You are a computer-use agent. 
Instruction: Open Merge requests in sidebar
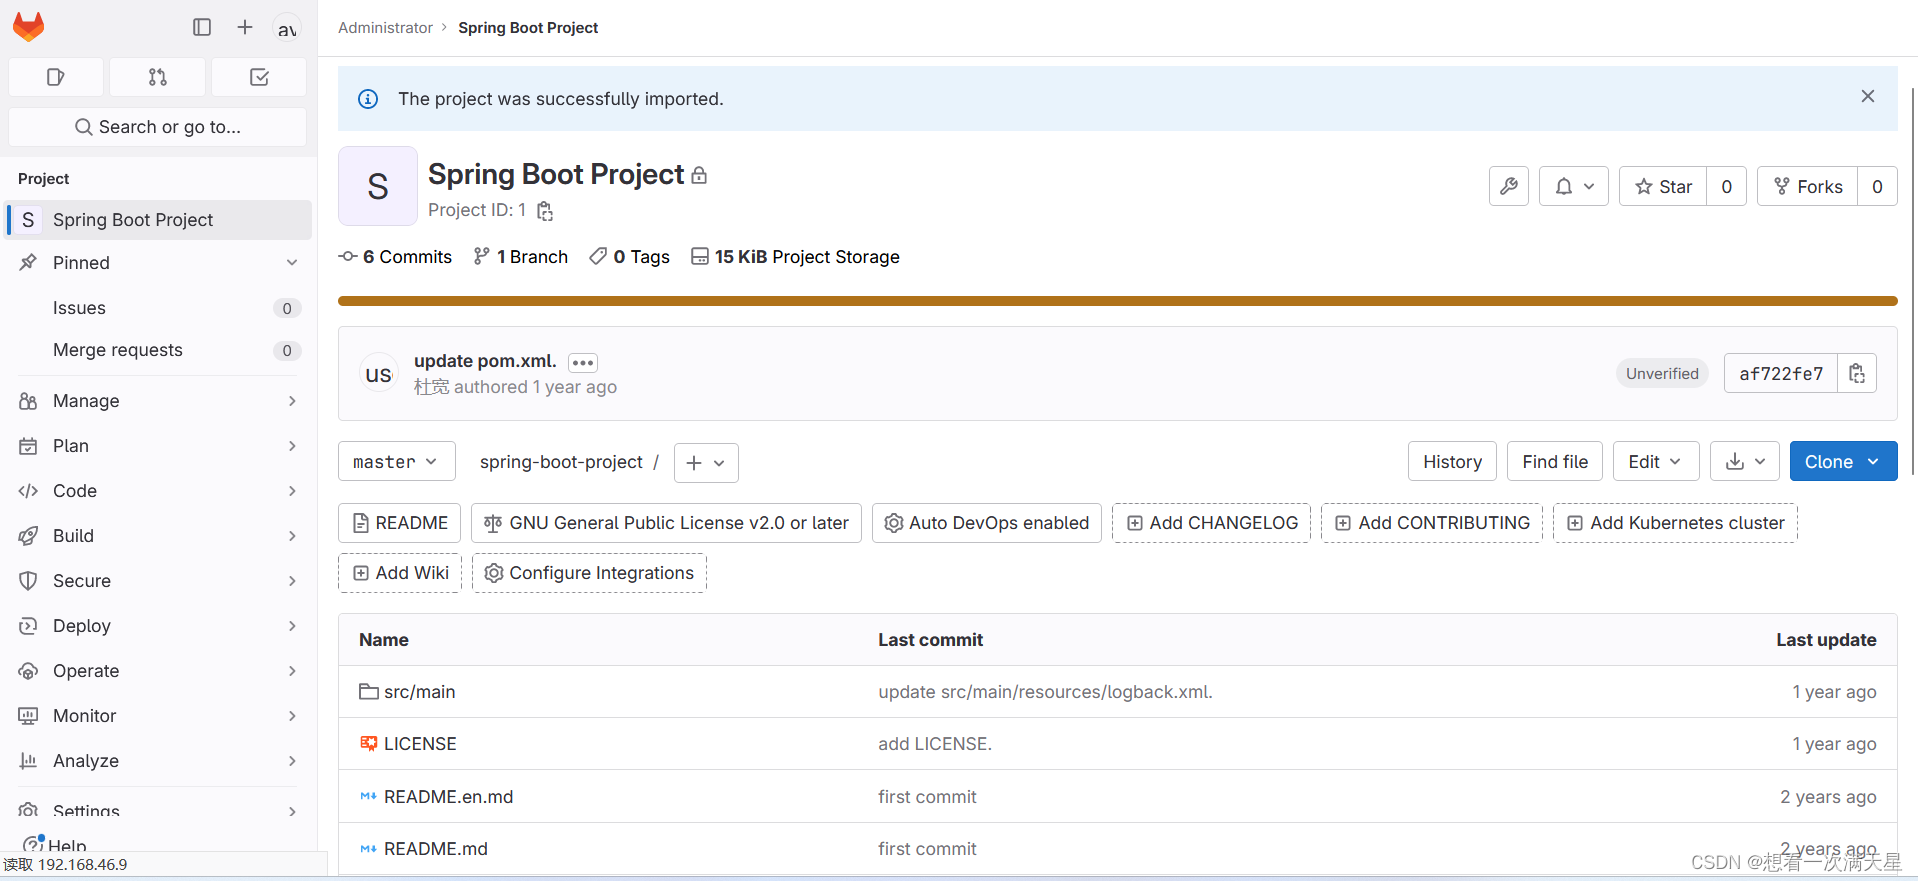point(160,350)
